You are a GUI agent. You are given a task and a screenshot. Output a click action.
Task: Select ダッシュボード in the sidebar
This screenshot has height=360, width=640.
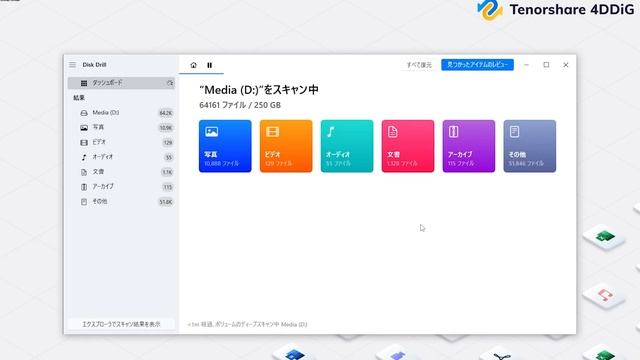tap(121, 83)
